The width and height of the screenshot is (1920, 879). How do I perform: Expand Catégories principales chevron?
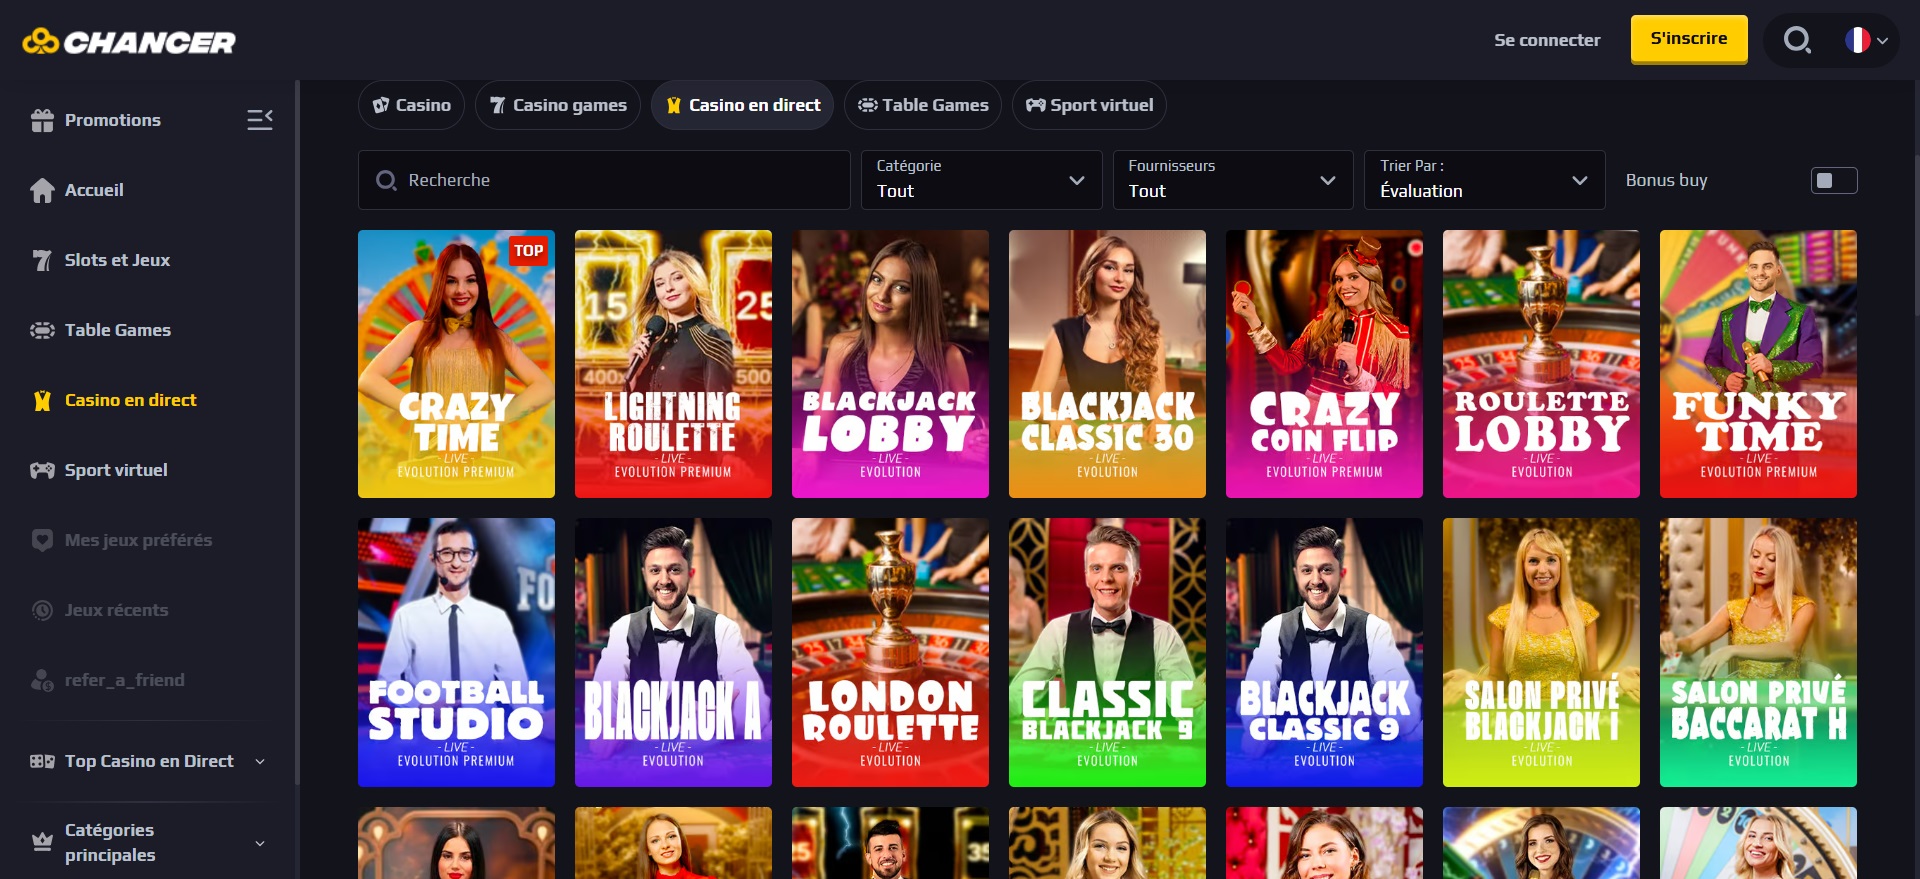(260, 843)
